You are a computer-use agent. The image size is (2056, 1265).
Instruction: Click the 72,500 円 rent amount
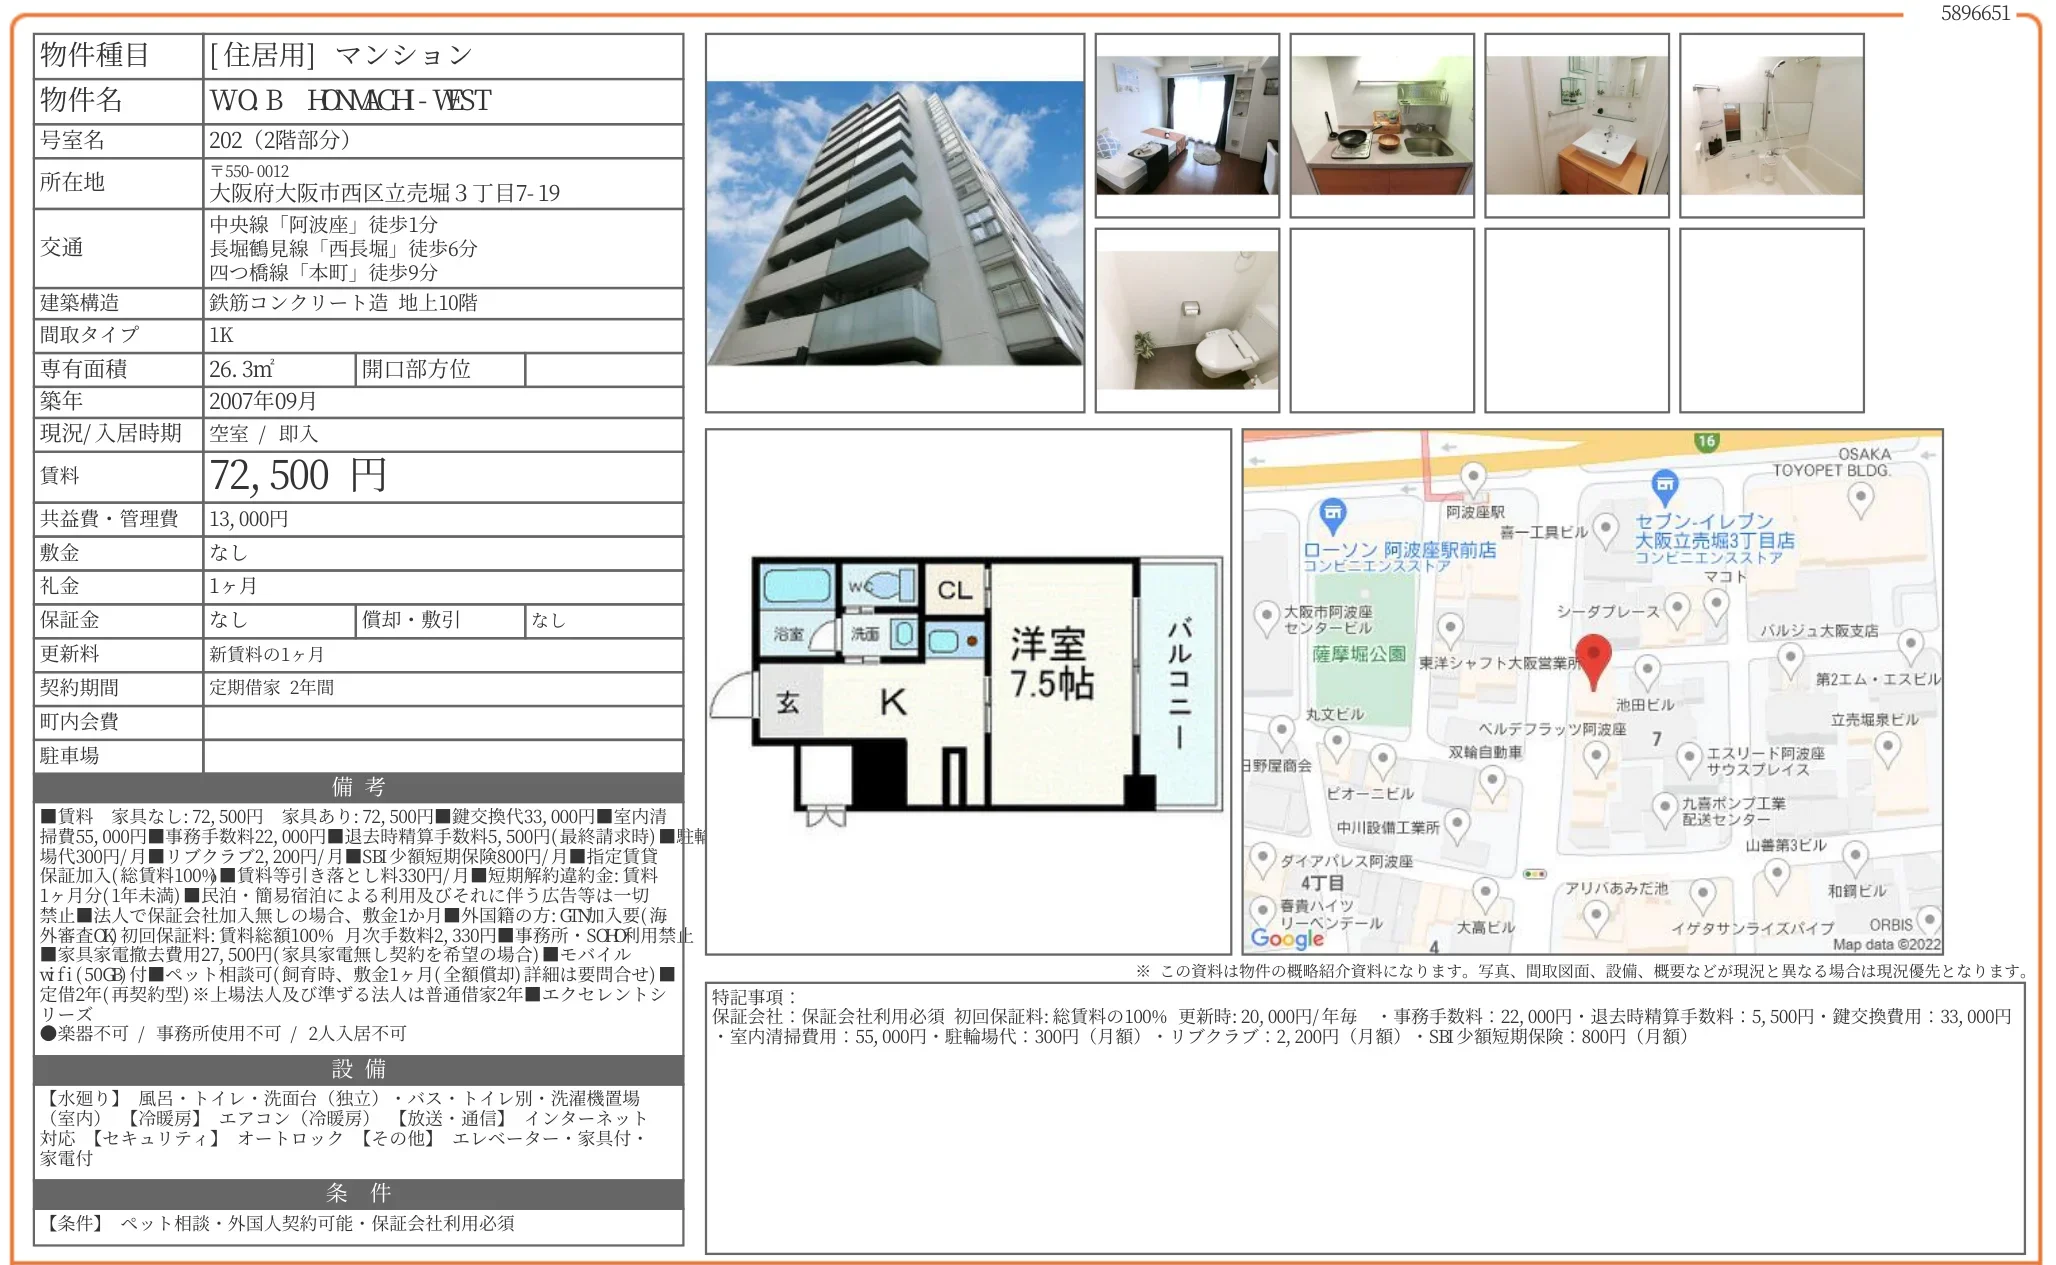(x=298, y=476)
